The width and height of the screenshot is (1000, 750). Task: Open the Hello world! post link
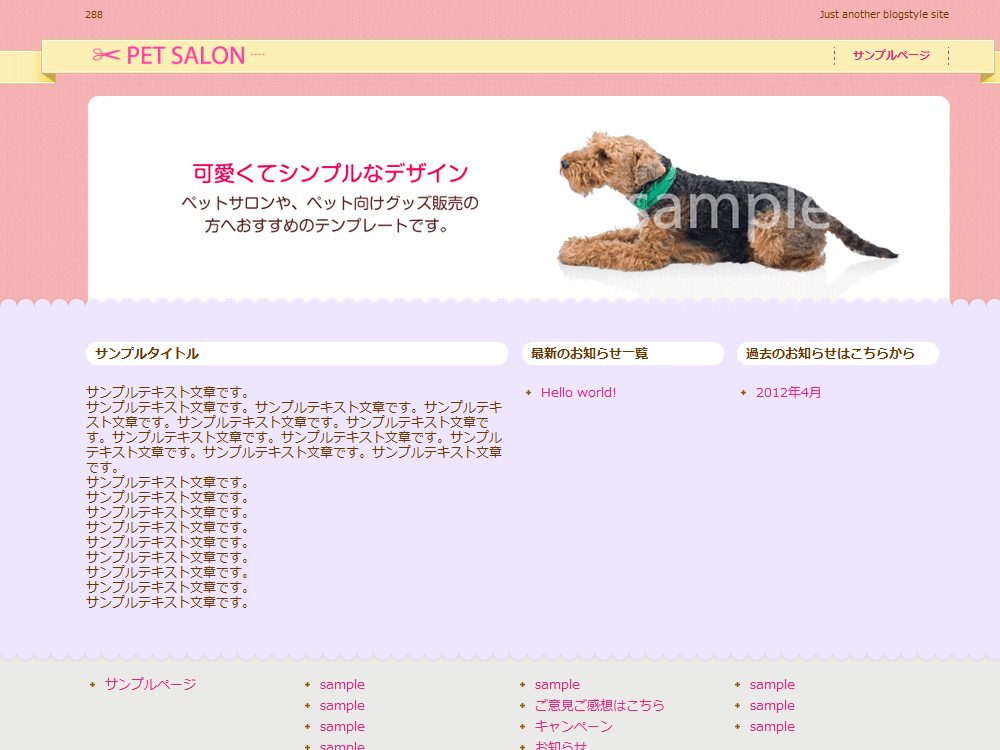point(578,393)
